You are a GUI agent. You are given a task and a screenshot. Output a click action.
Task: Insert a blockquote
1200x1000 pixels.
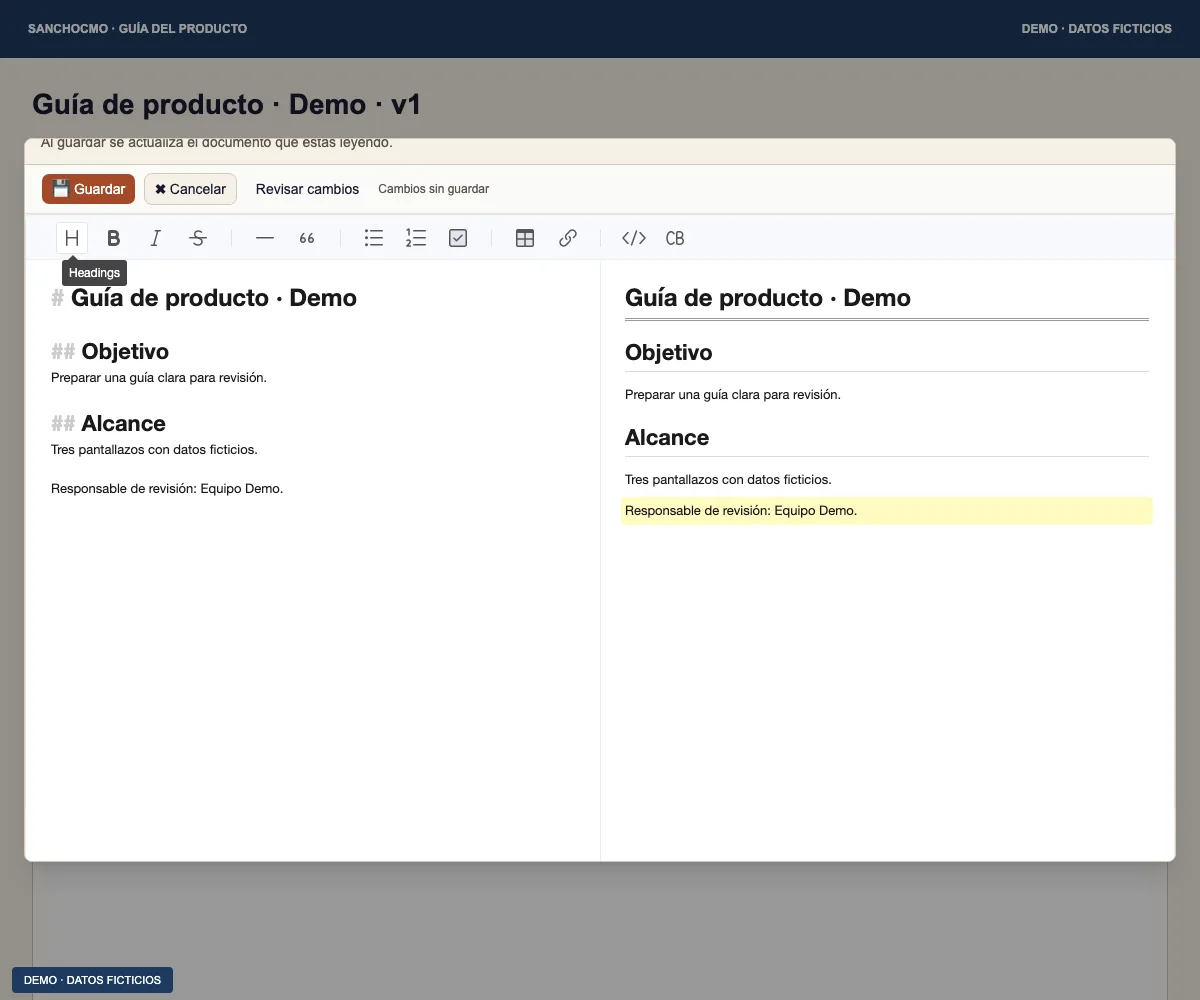click(x=307, y=238)
